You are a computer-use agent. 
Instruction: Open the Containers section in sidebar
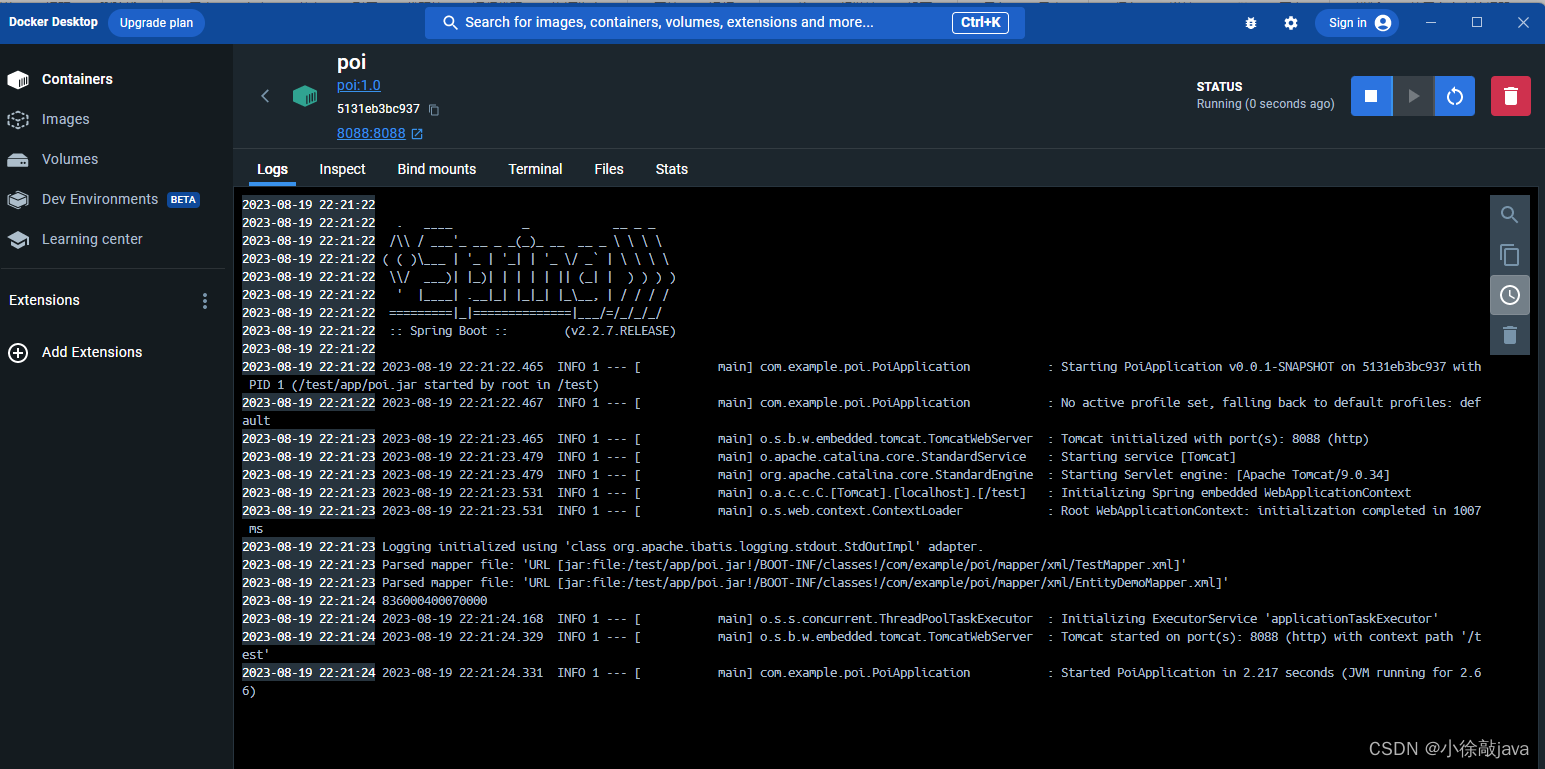(77, 79)
